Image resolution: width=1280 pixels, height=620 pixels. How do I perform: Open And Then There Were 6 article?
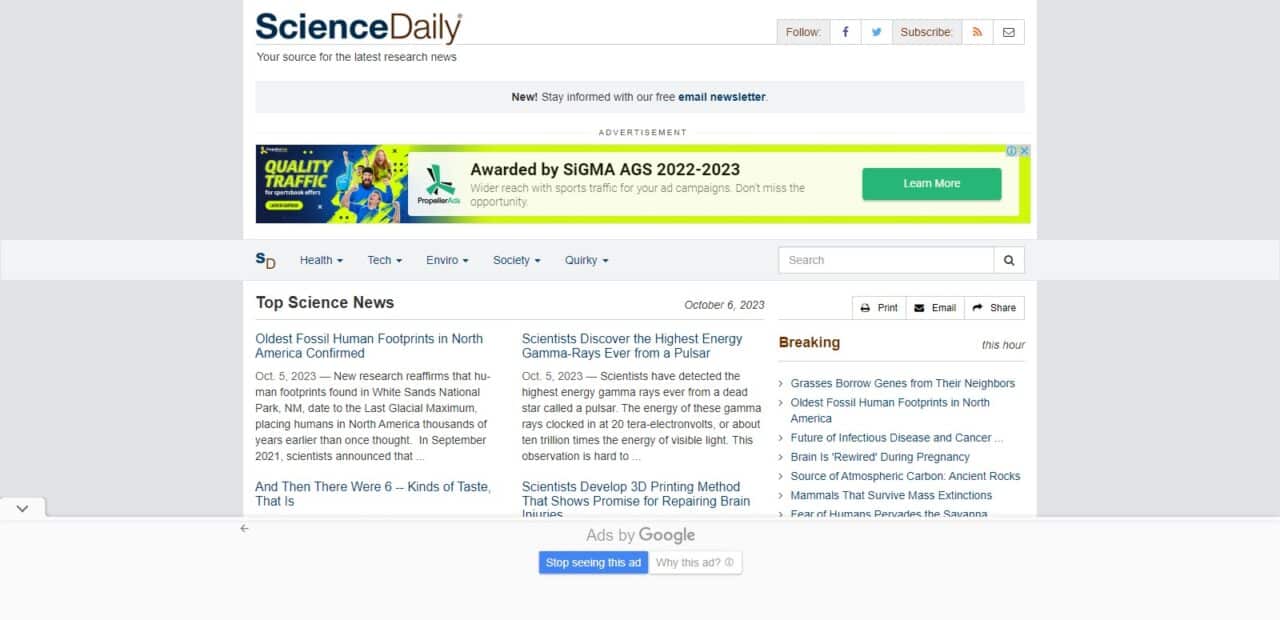pos(373,494)
